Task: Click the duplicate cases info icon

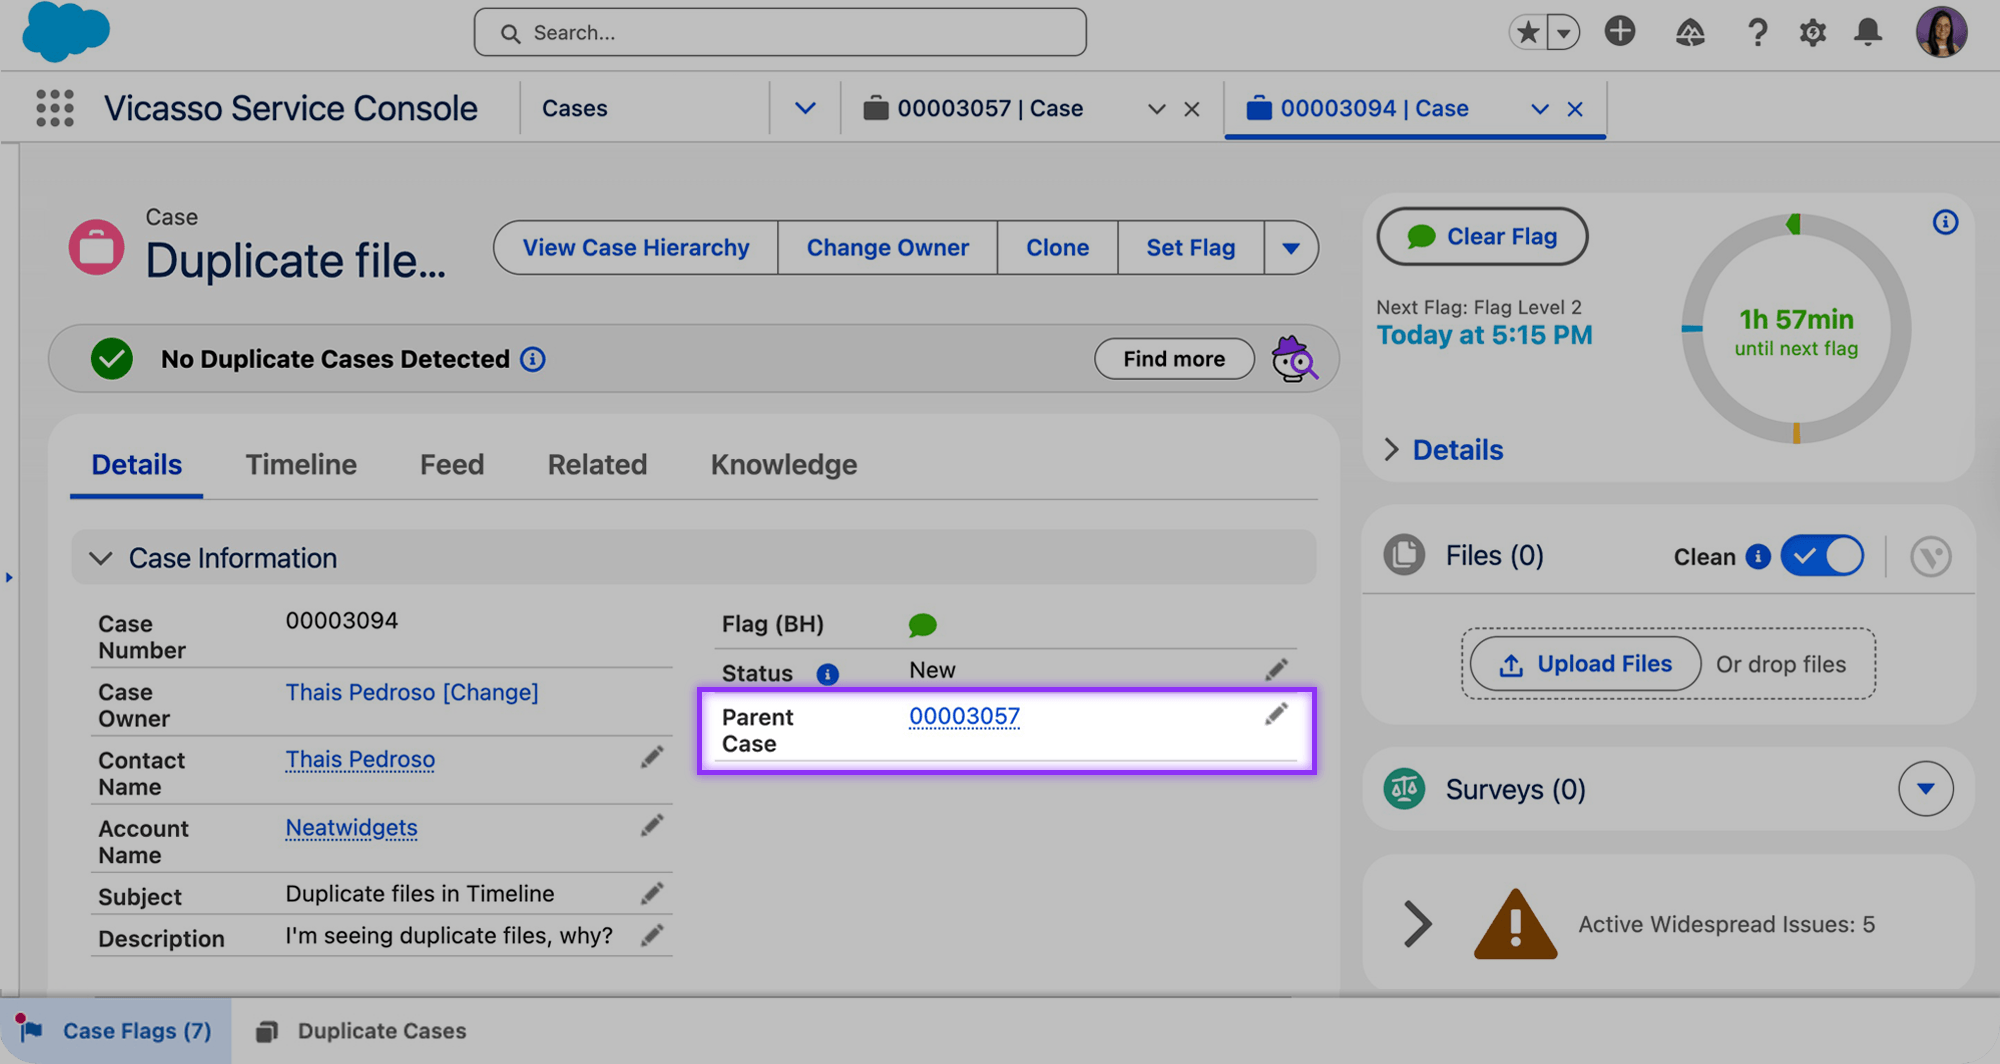Action: pos(533,359)
